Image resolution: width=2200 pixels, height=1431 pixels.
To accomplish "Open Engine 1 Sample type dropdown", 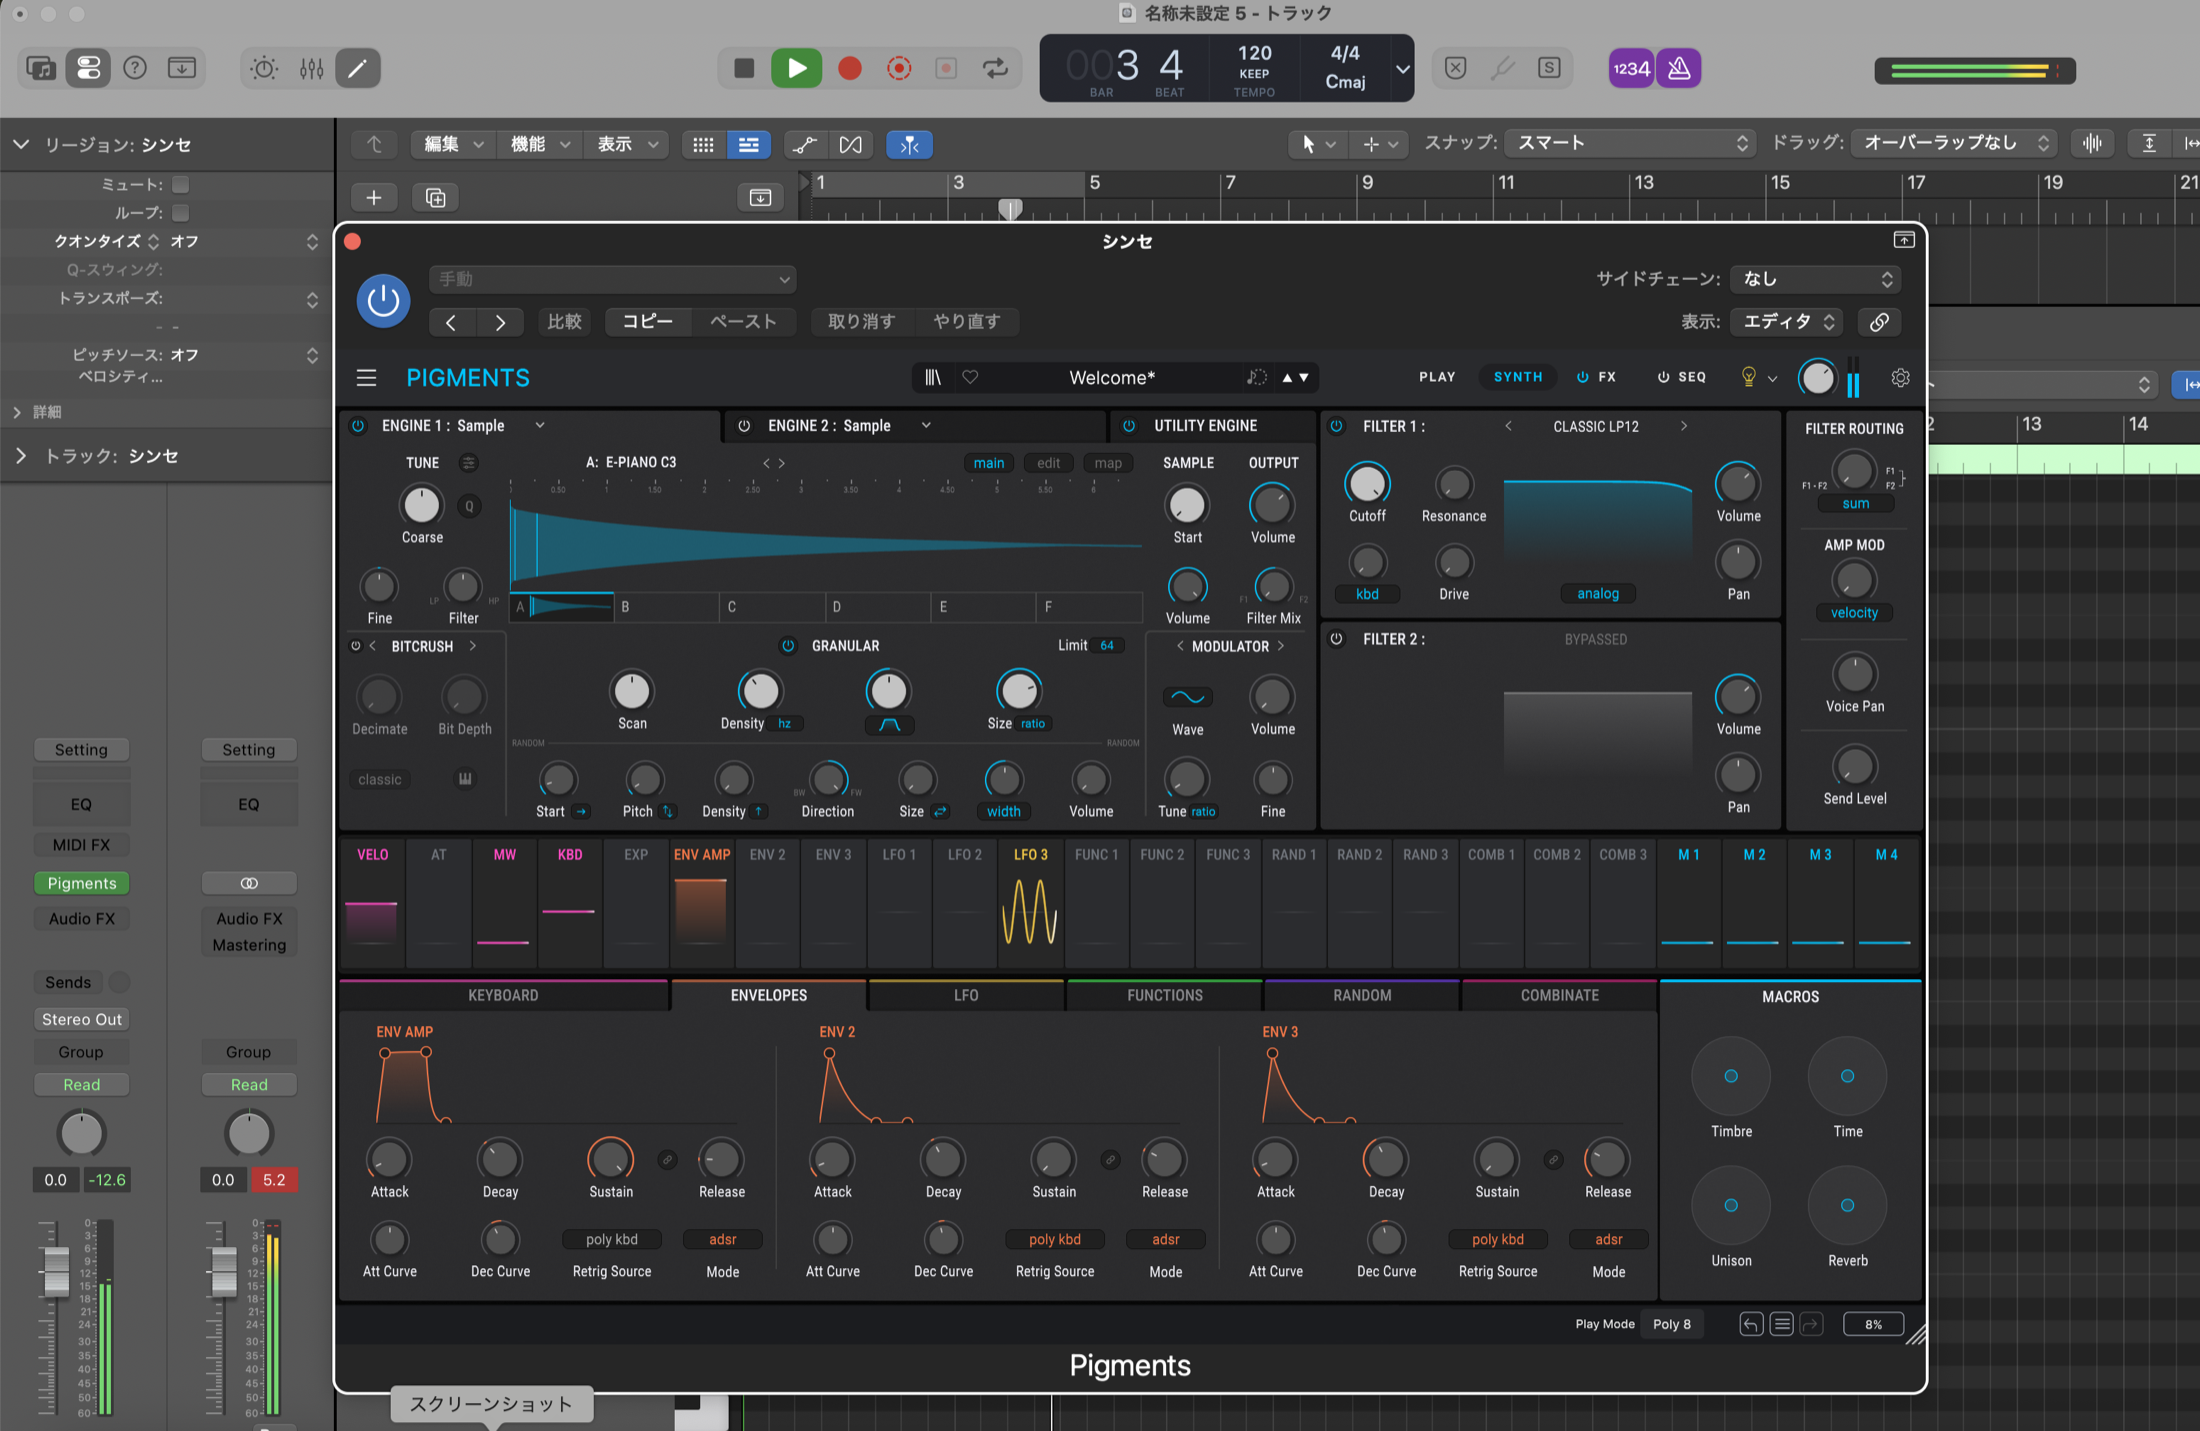I will tap(540, 426).
